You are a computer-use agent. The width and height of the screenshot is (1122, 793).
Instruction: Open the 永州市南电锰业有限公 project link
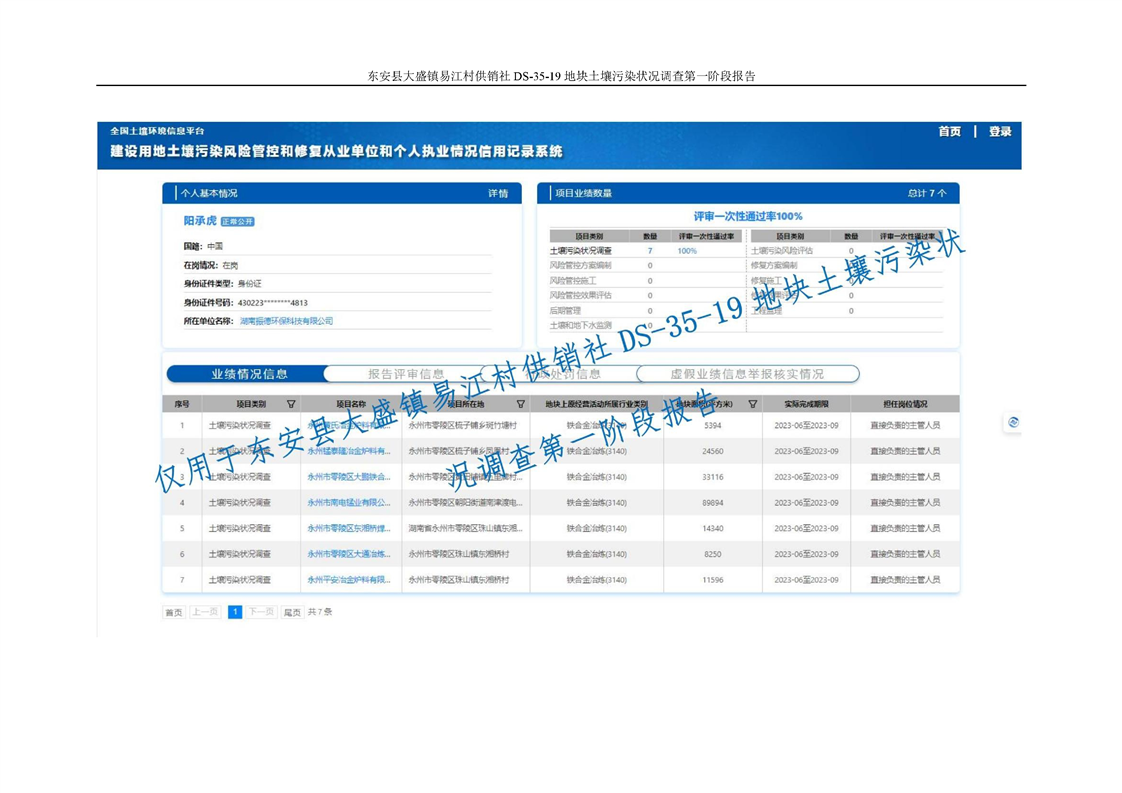(x=349, y=503)
